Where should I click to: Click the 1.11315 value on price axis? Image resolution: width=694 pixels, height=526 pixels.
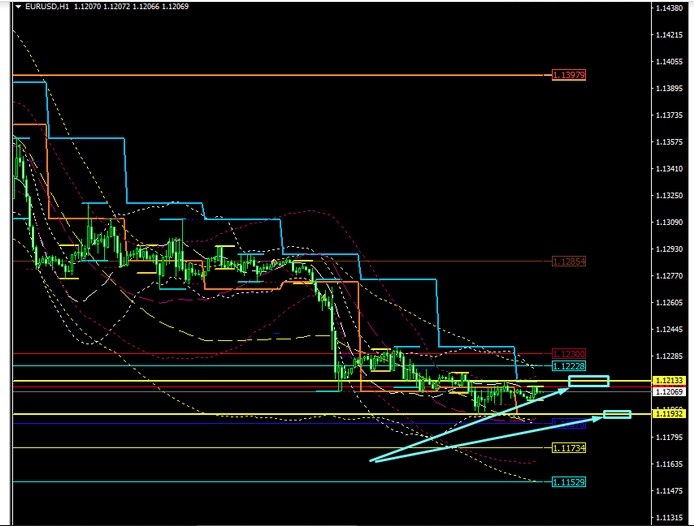(667, 518)
